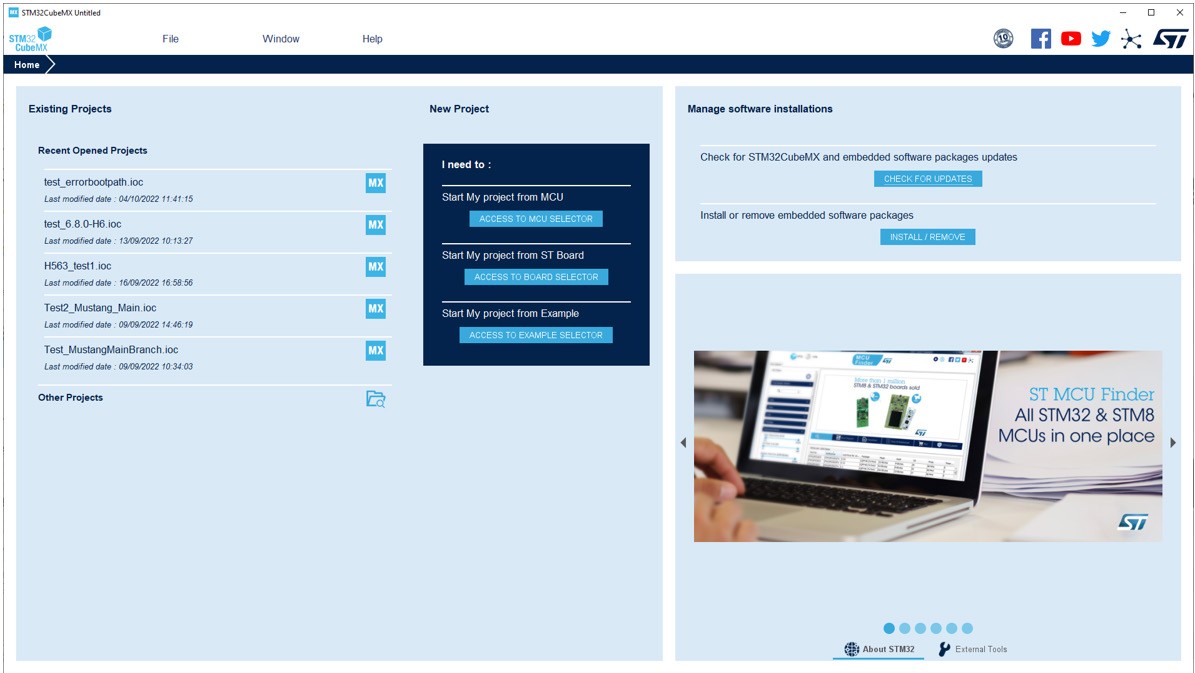Click the External Tools wrench icon

944,649
